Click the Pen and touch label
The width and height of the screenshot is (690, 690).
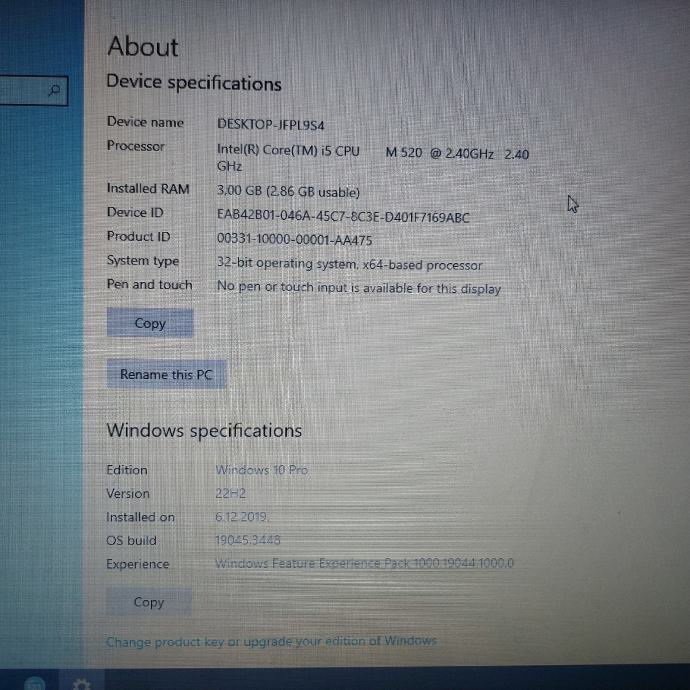pyautogui.click(x=149, y=285)
